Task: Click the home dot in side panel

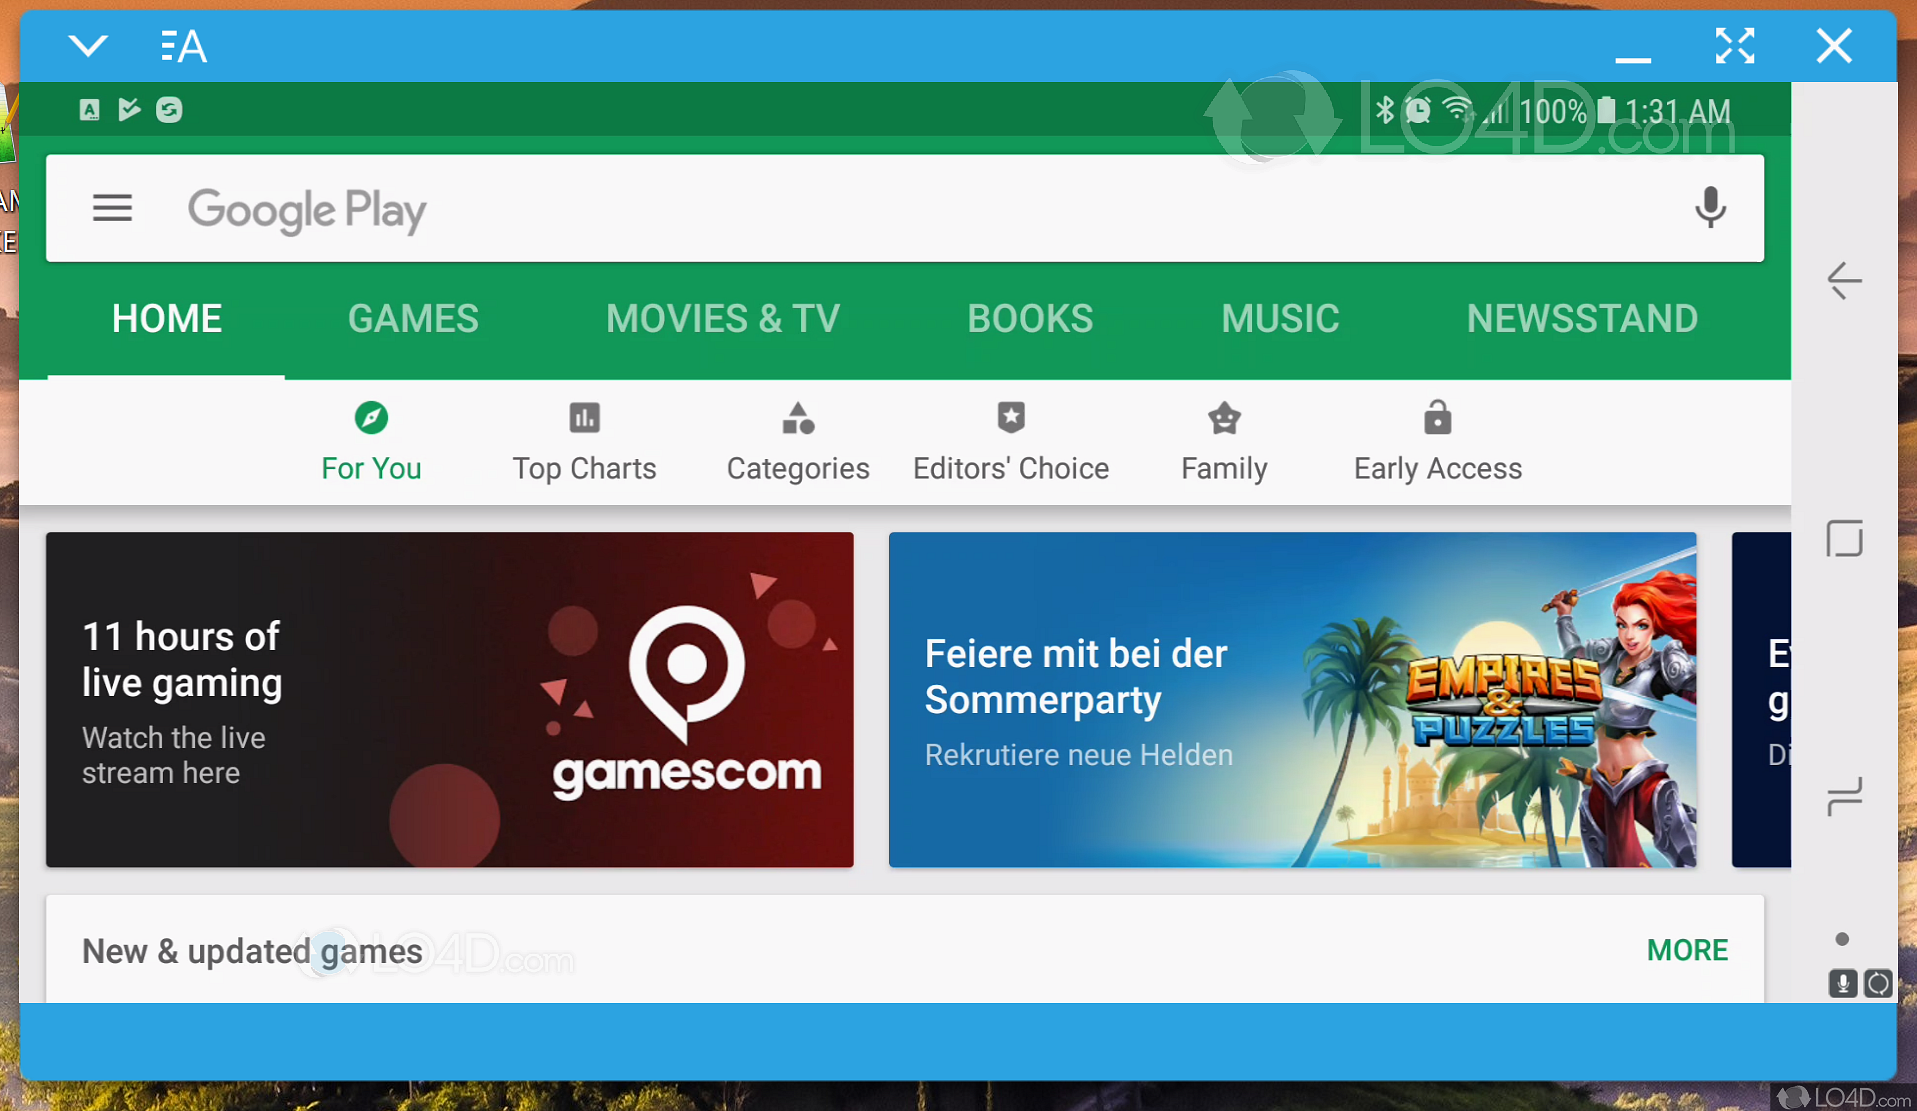Action: [x=1842, y=939]
